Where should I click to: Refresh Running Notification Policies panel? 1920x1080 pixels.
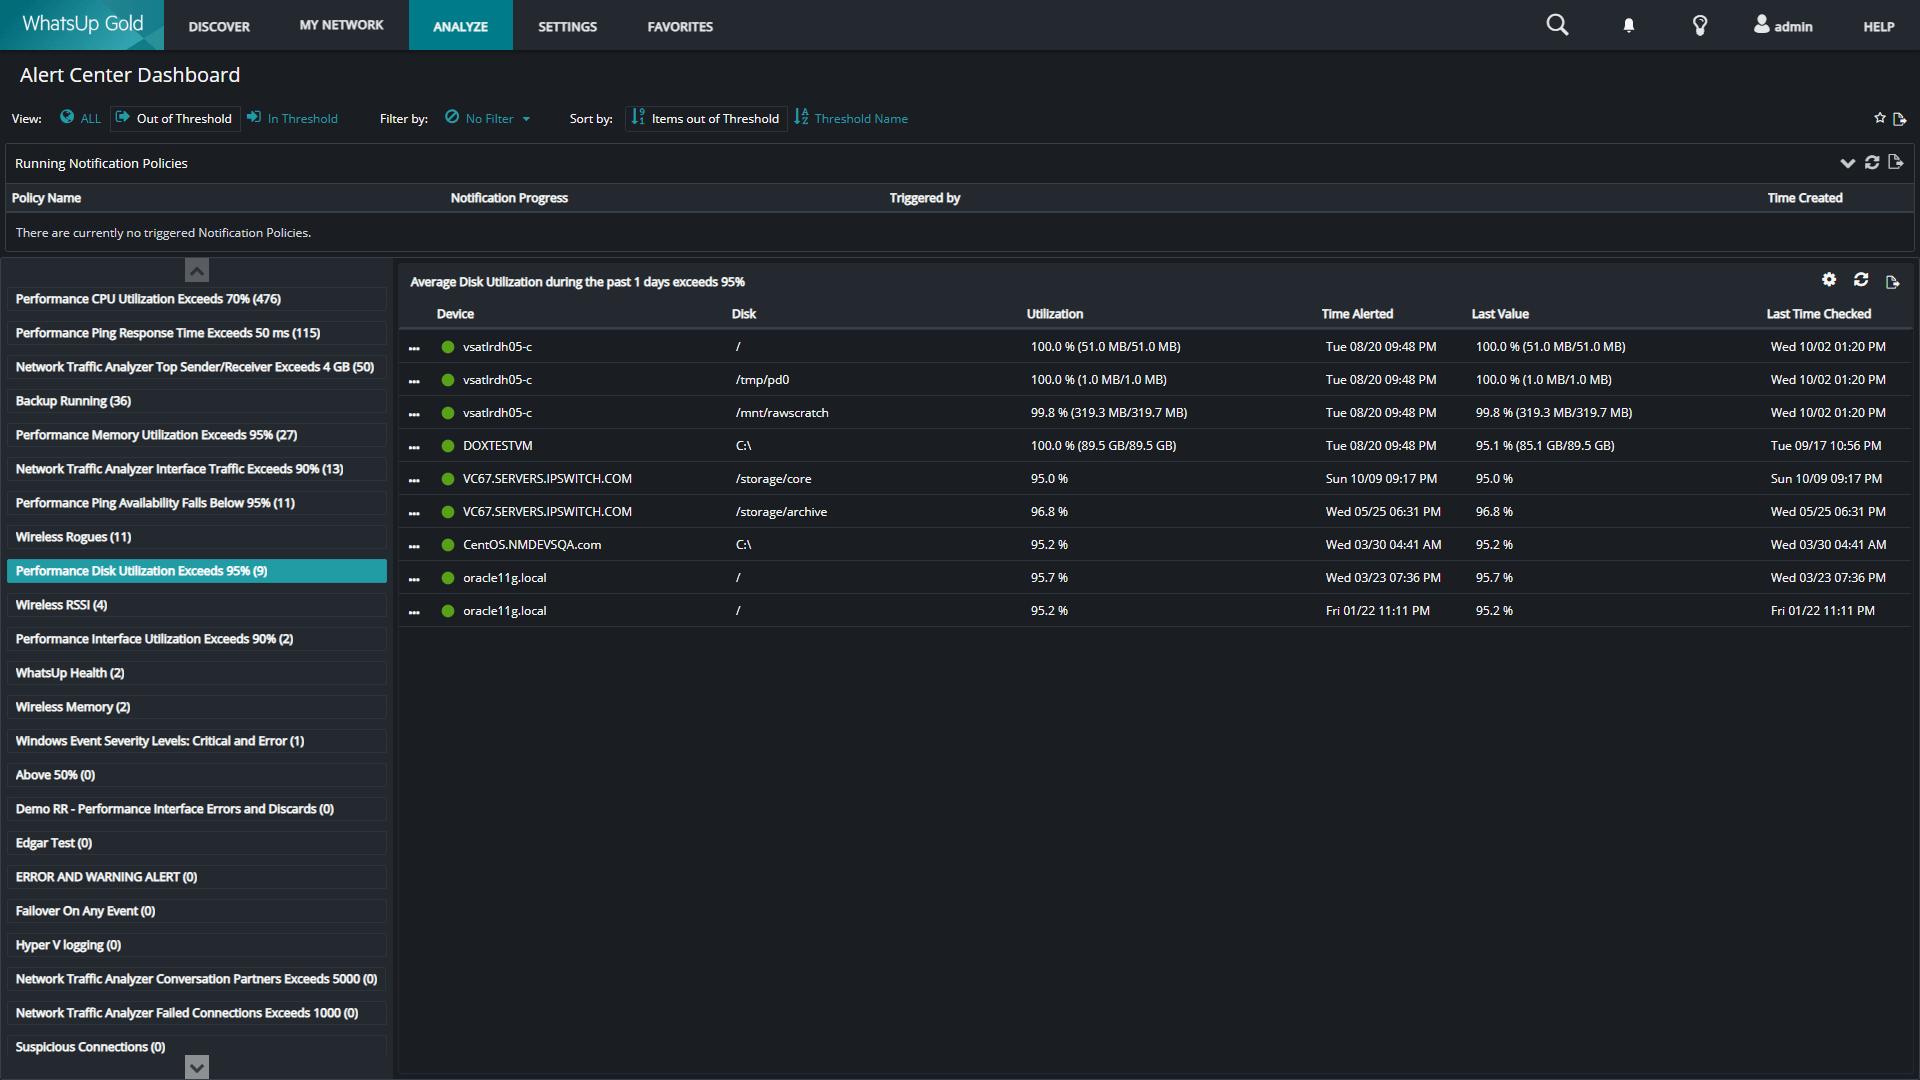tap(1872, 162)
